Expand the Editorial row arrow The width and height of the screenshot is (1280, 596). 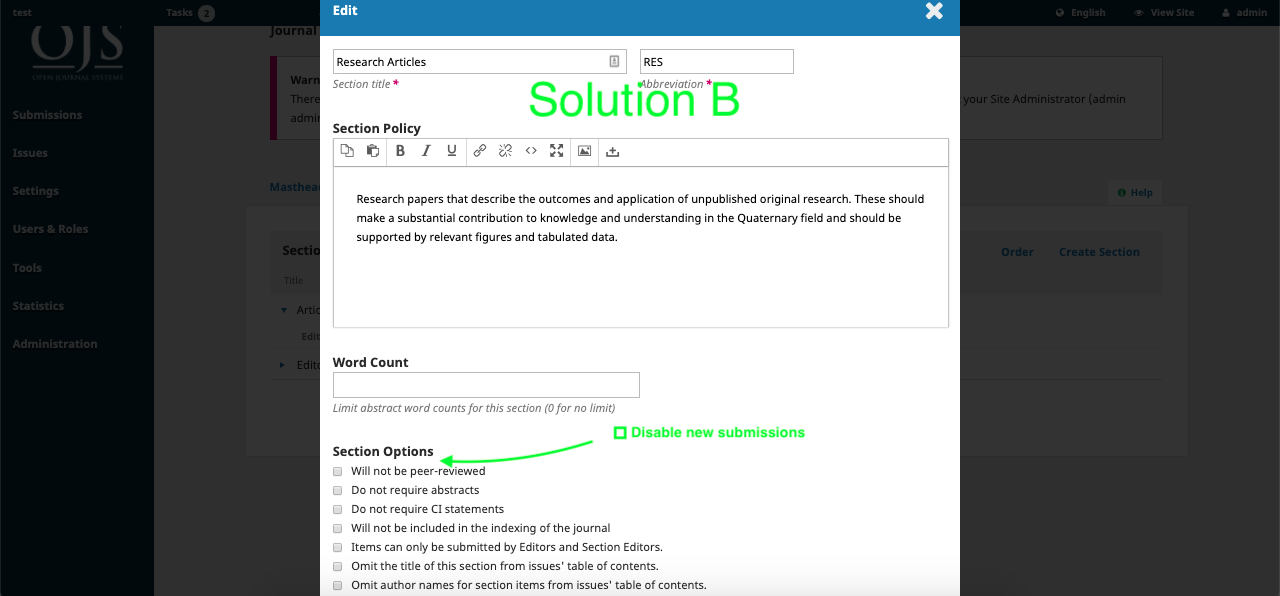283,365
